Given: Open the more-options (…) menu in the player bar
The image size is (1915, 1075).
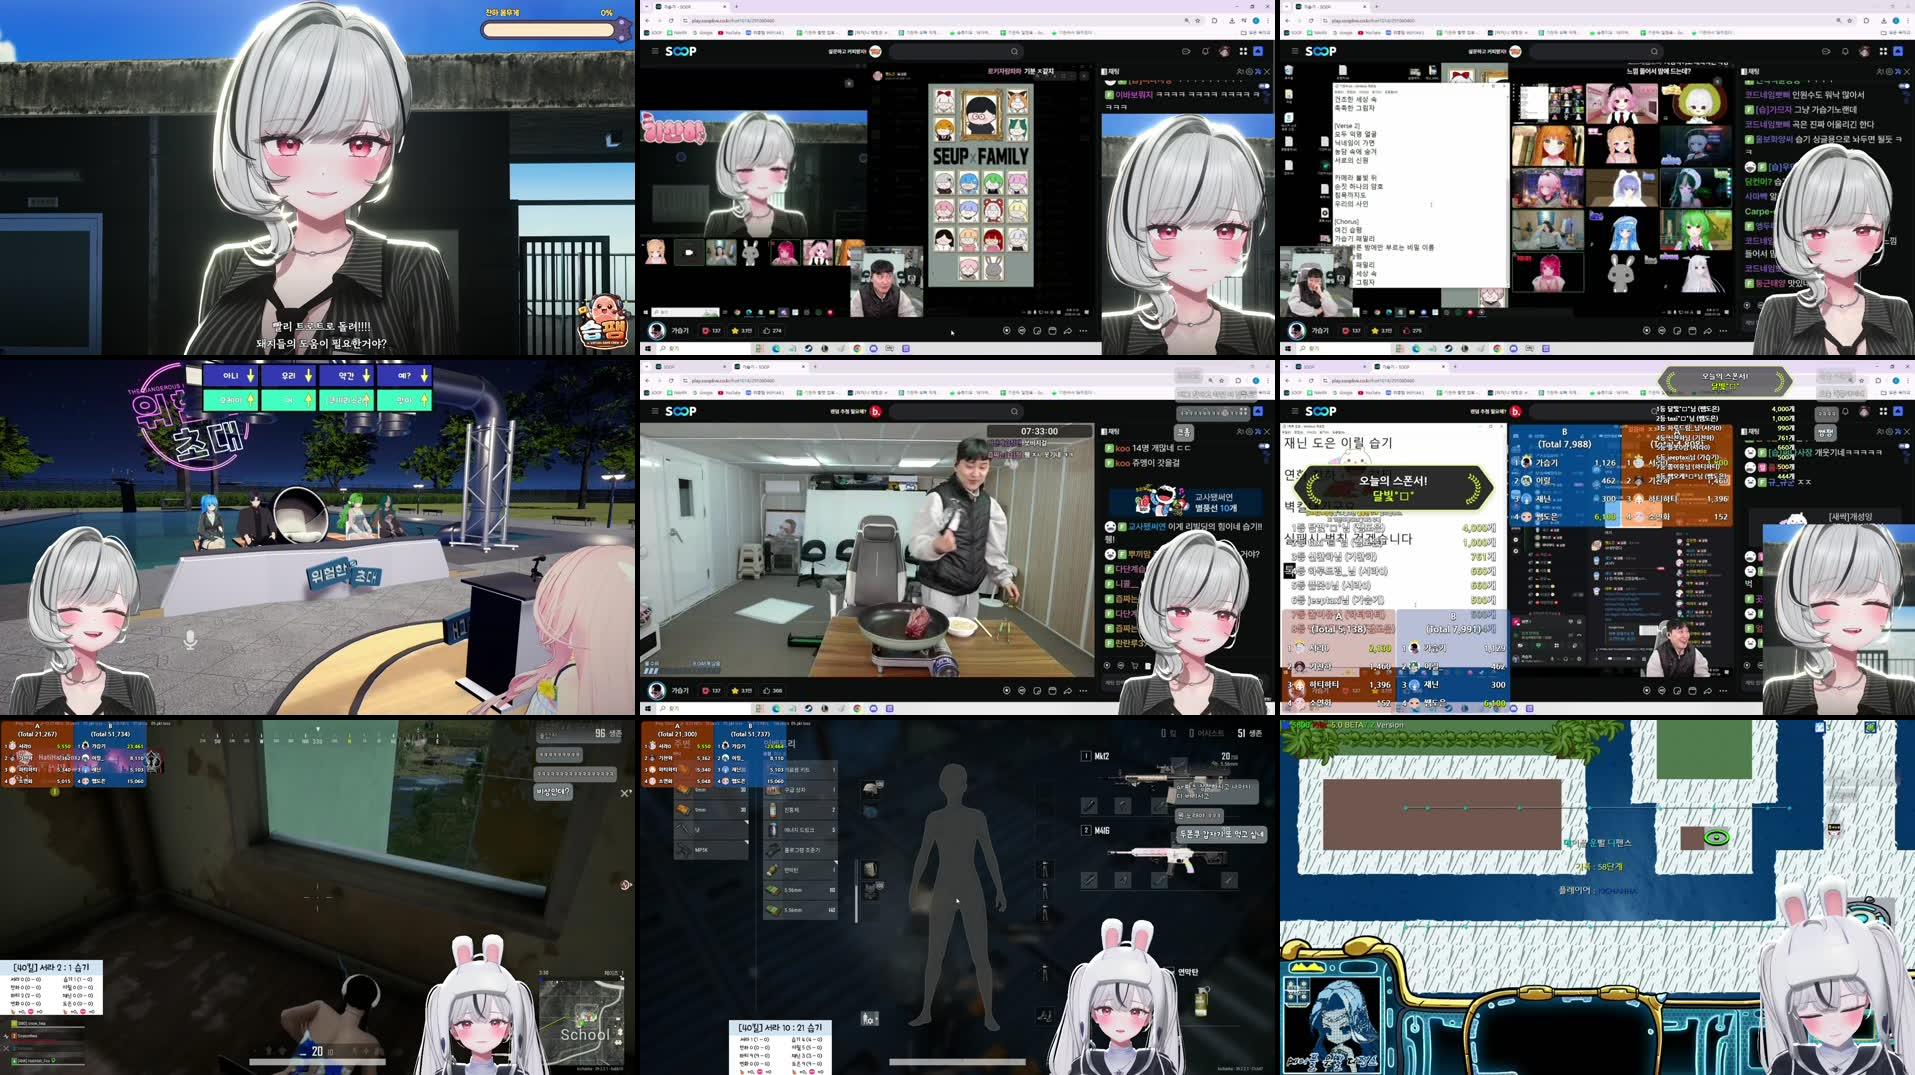Looking at the screenshot, I should pos(1083,330).
